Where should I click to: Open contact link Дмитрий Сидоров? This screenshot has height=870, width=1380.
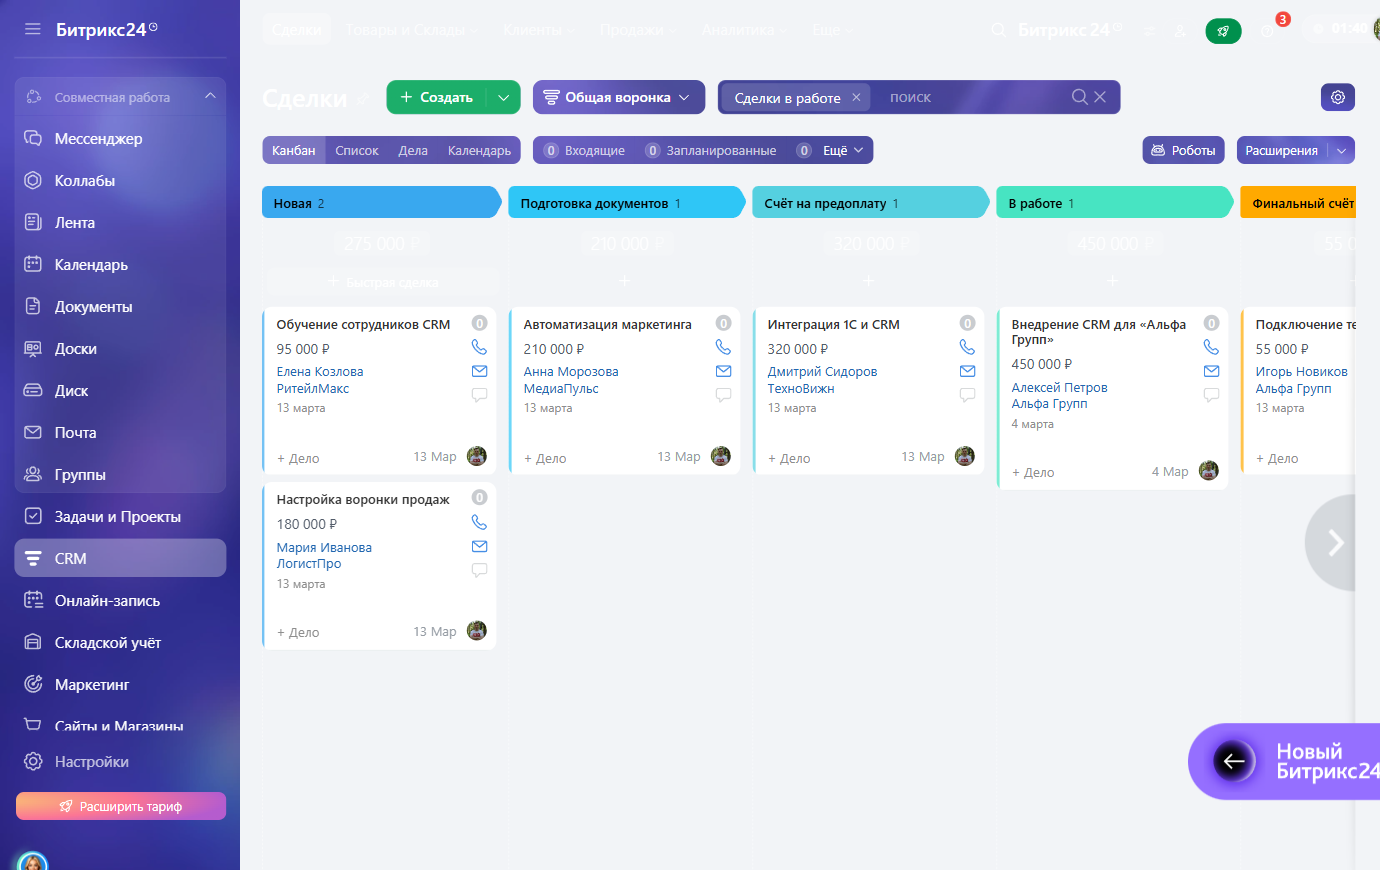click(822, 372)
